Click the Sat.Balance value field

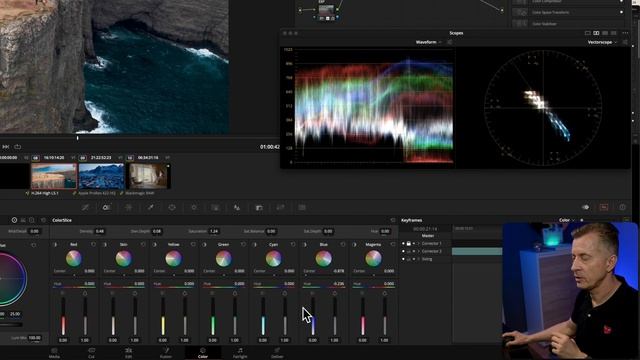tap(271, 231)
